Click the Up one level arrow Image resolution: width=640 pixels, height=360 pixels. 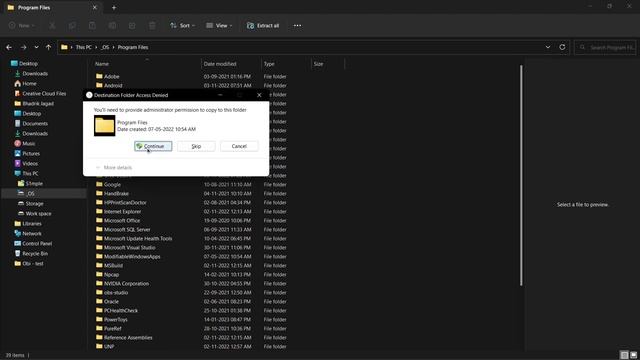(x=49, y=47)
